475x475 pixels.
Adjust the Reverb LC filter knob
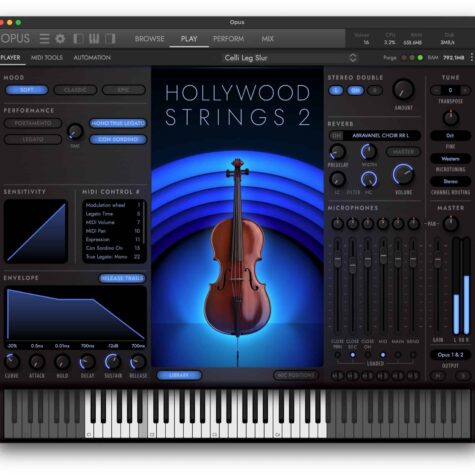[x=337, y=179]
